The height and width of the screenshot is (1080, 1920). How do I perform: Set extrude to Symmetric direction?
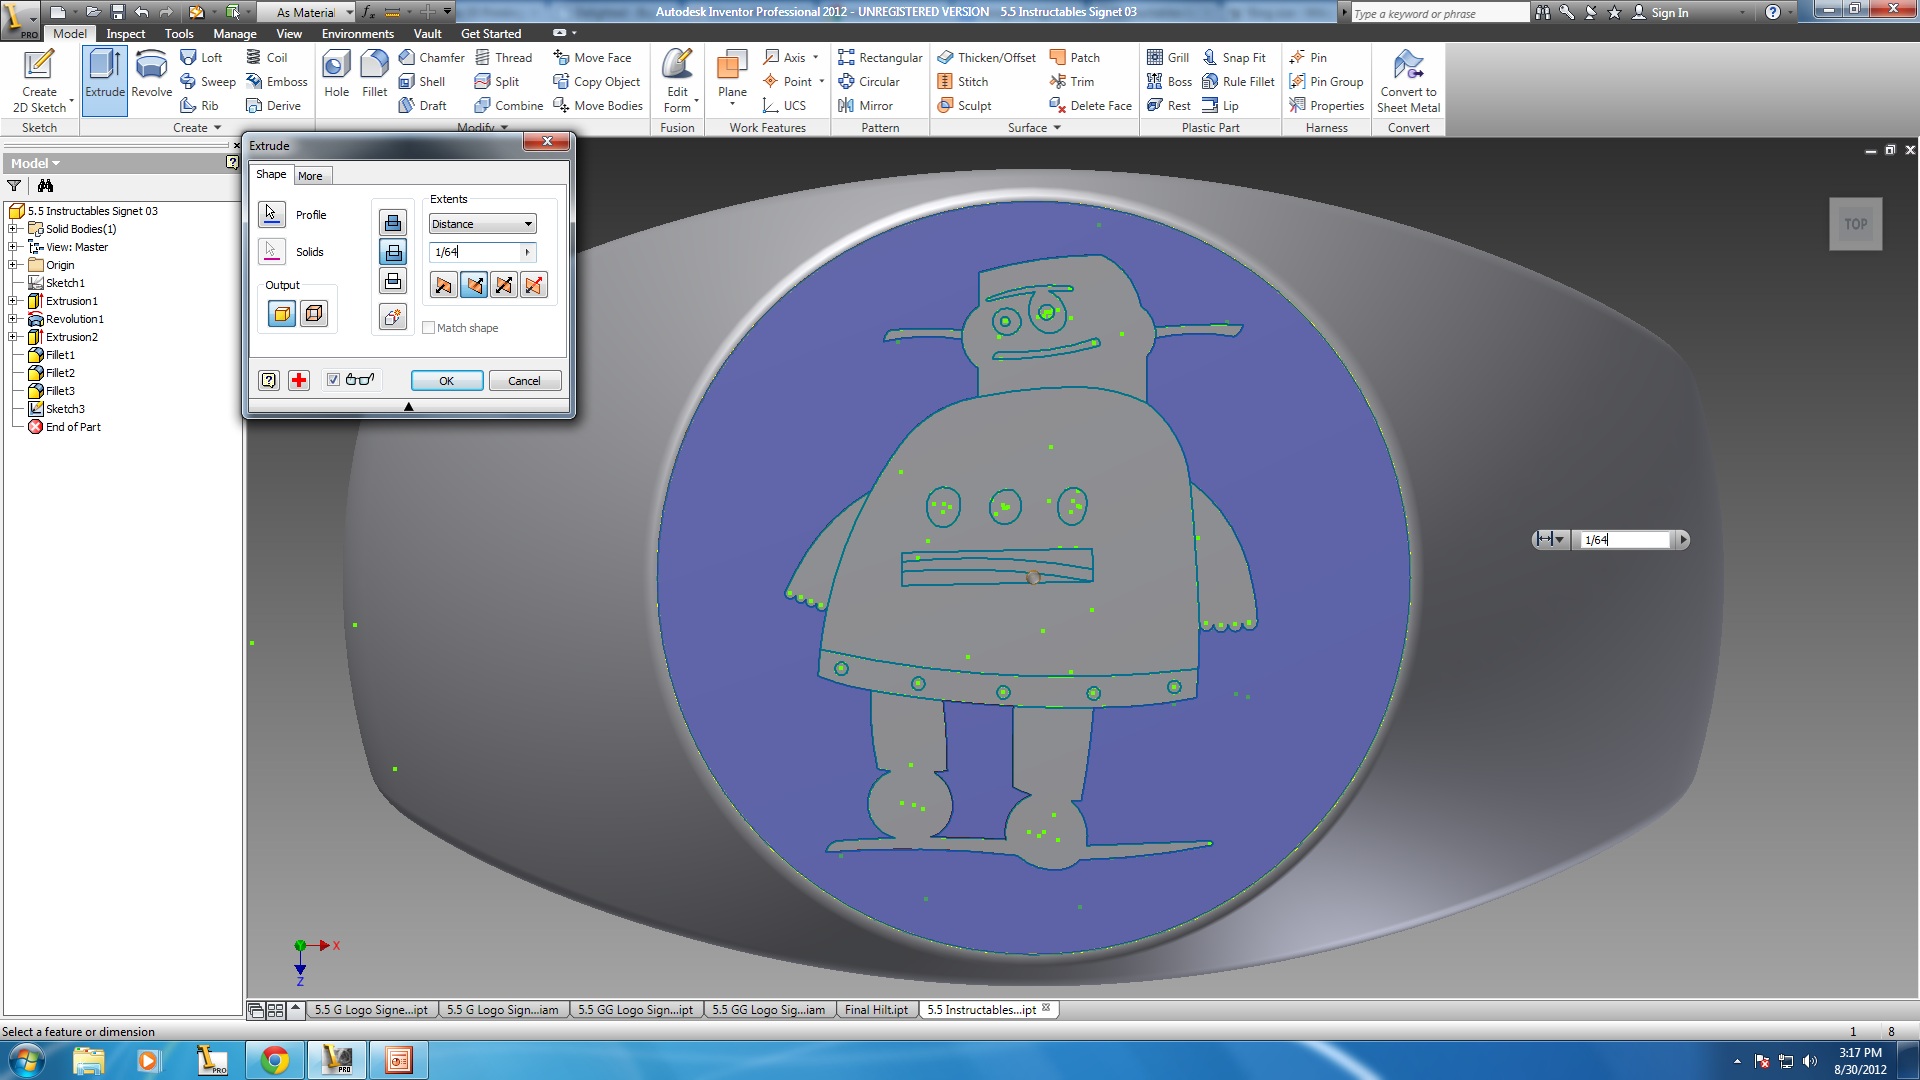click(x=504, y=286)
